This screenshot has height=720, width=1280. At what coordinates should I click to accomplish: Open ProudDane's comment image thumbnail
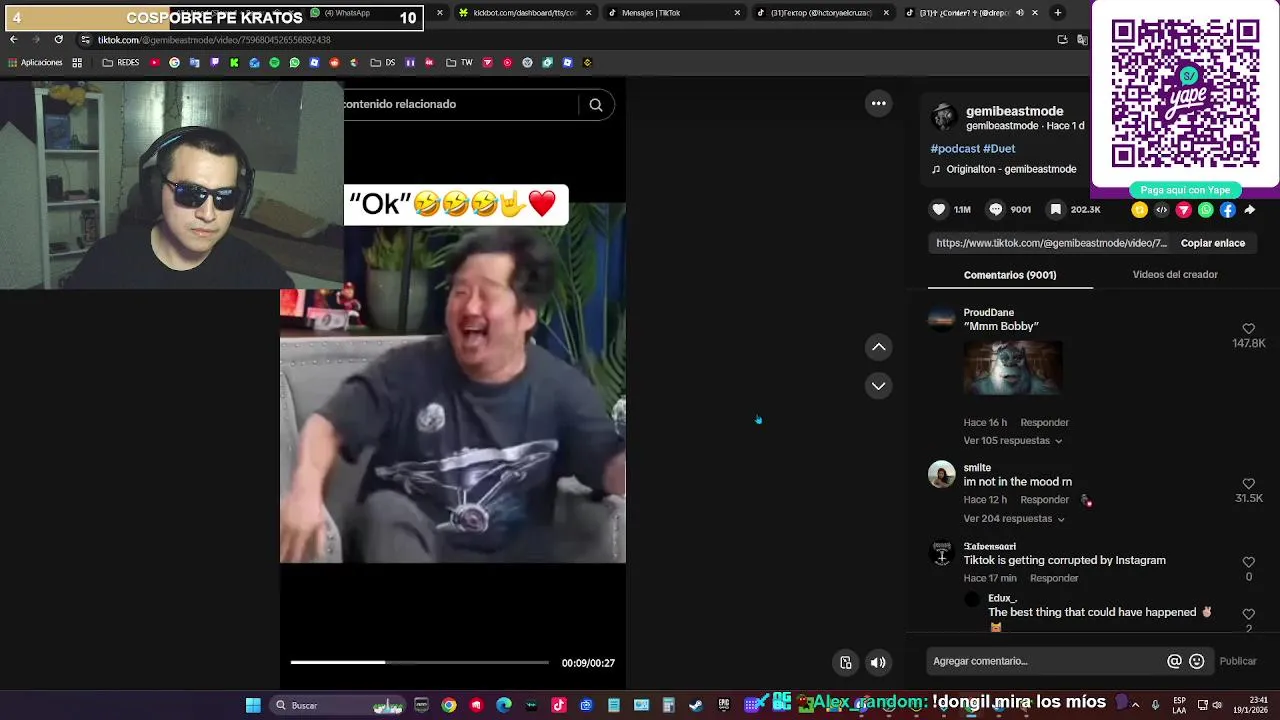[1012, 369]
